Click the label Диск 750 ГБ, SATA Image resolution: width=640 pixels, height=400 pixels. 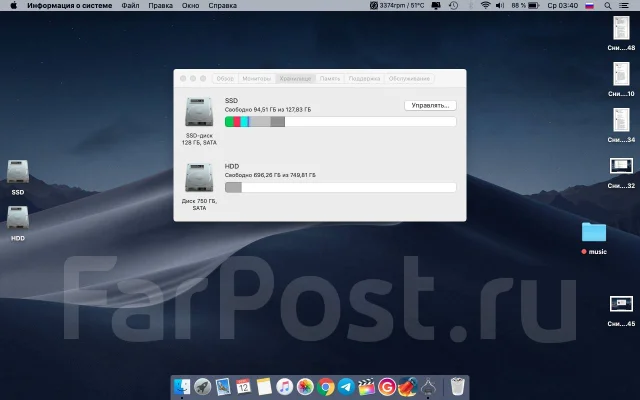pos(199,204)
